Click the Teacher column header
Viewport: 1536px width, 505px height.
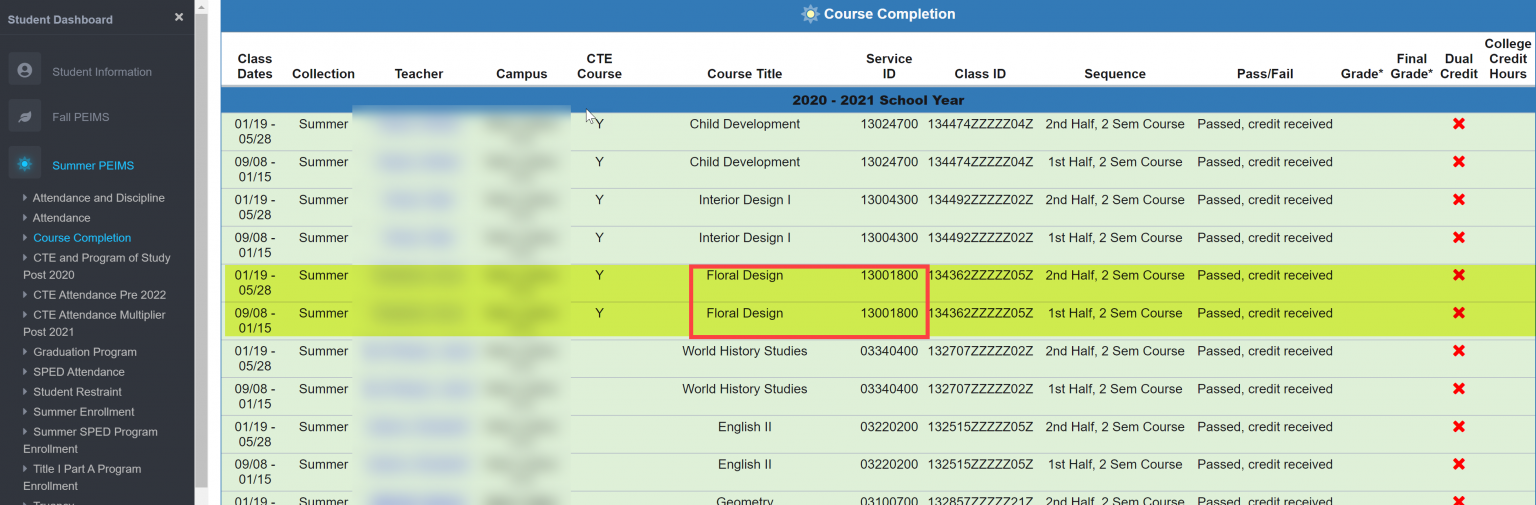click(x=419, y=74)
